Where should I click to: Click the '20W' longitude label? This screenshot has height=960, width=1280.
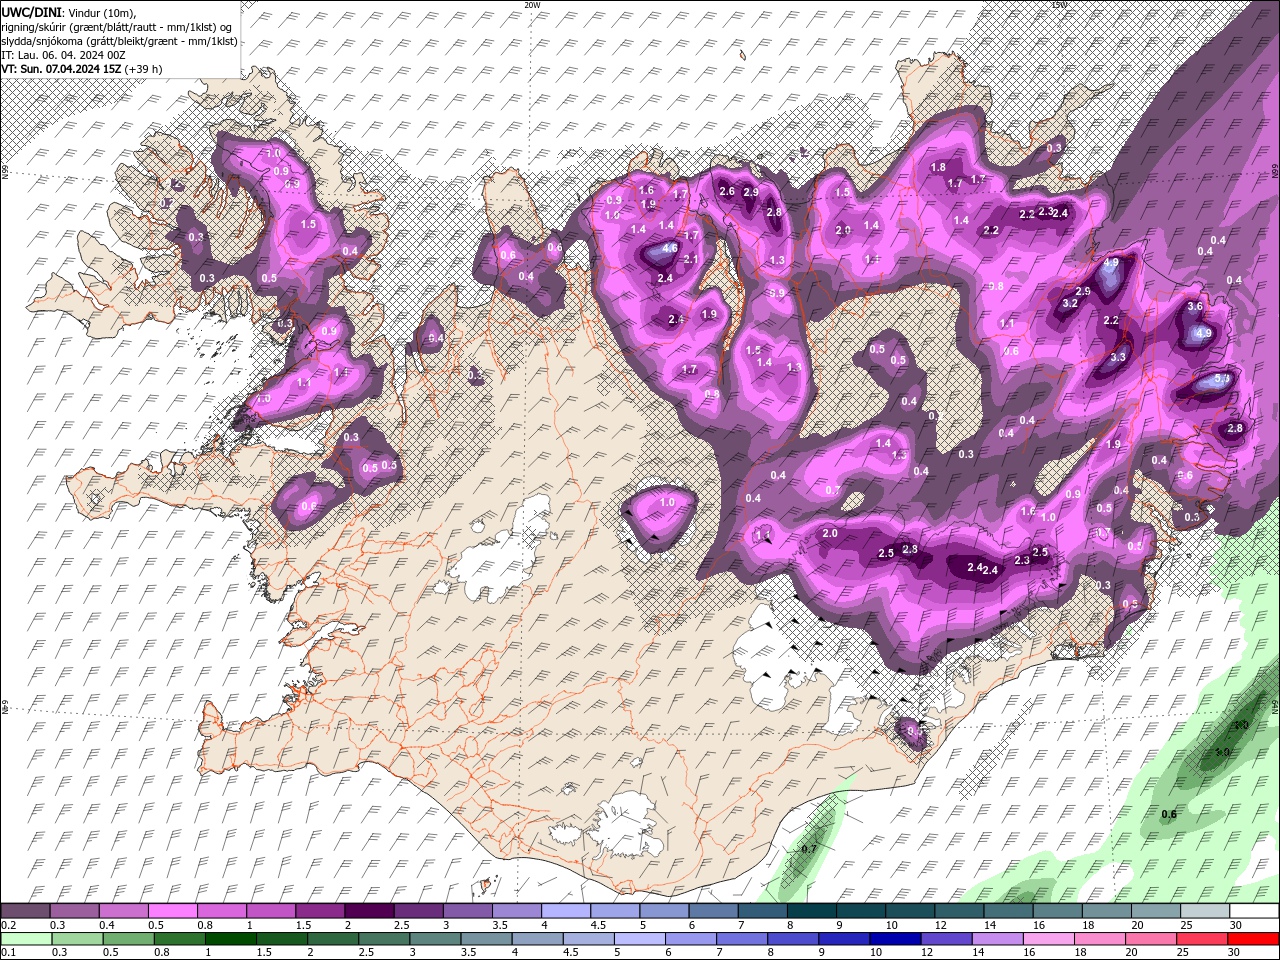coord(532,5)
